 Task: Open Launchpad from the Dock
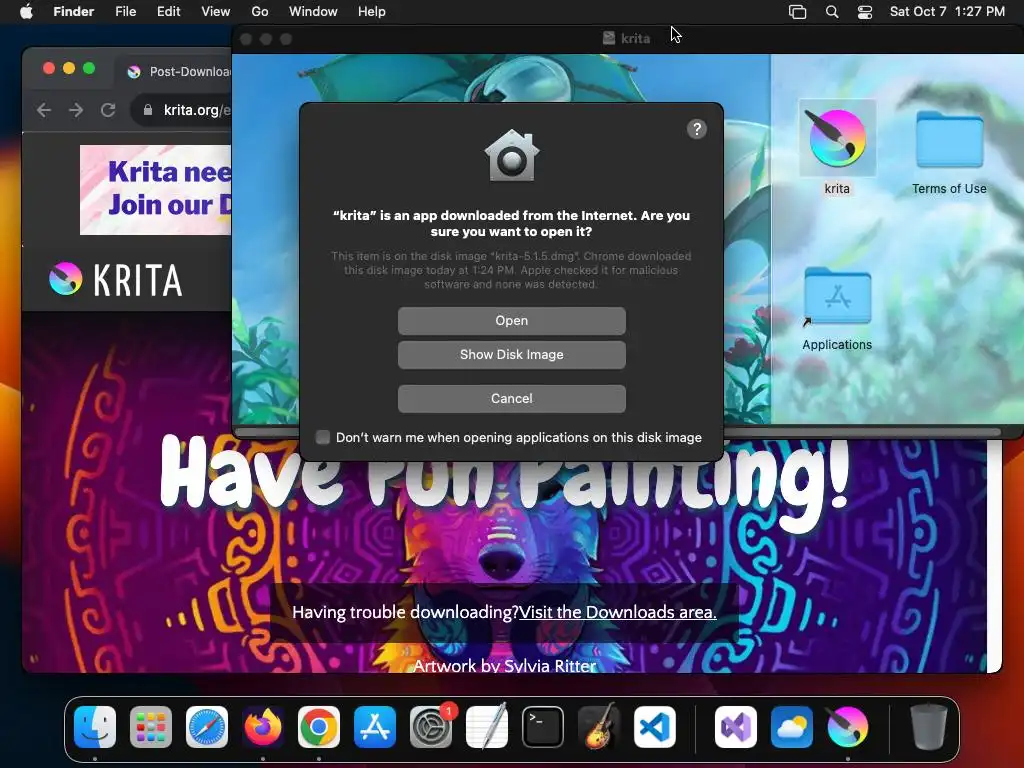(151, 727)
